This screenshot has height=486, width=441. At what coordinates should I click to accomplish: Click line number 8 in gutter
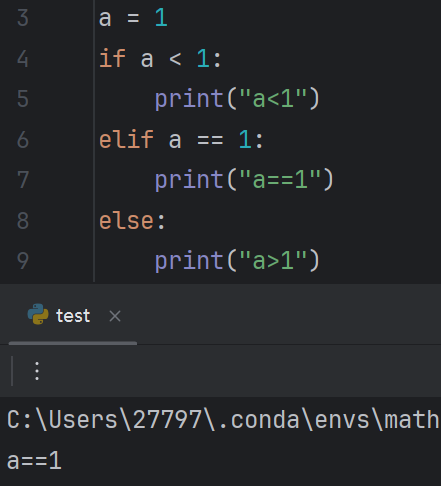pyautogui.click(x=23, y=221)
